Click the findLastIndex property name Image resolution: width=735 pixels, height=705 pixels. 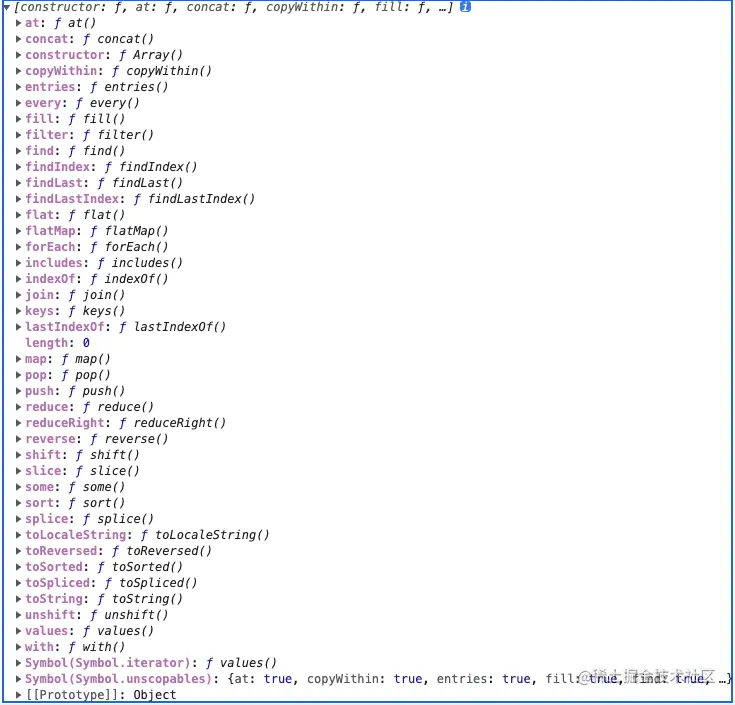(72, 199)
